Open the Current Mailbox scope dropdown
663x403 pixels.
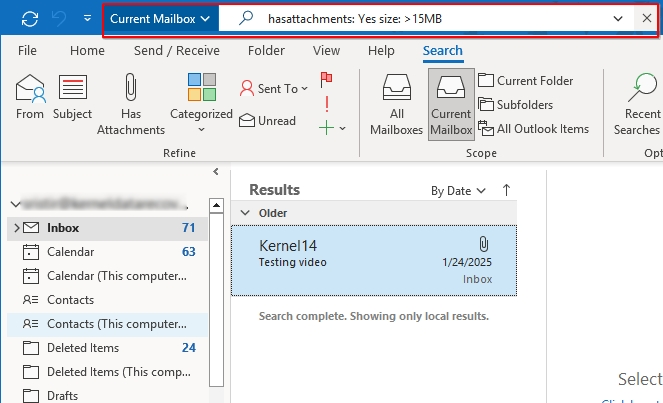pos(160,19)
